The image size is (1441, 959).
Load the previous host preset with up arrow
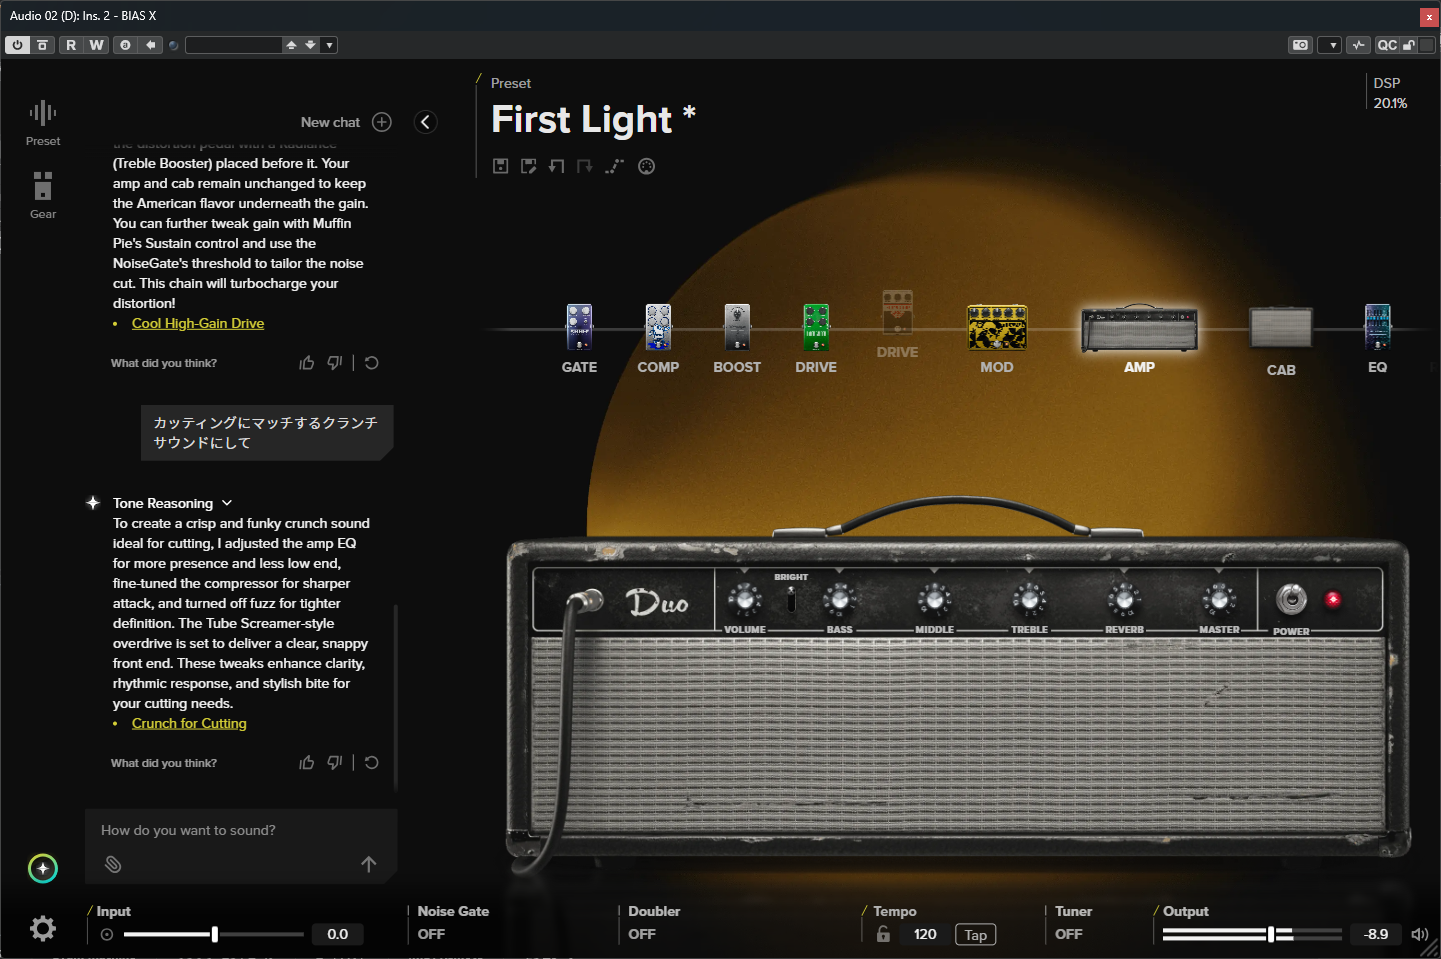(291, 45)
